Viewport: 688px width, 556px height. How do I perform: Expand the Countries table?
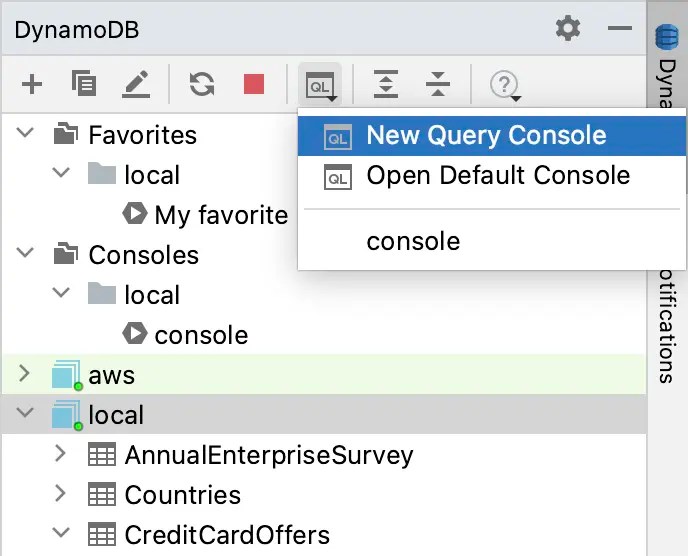pos(61,493)
